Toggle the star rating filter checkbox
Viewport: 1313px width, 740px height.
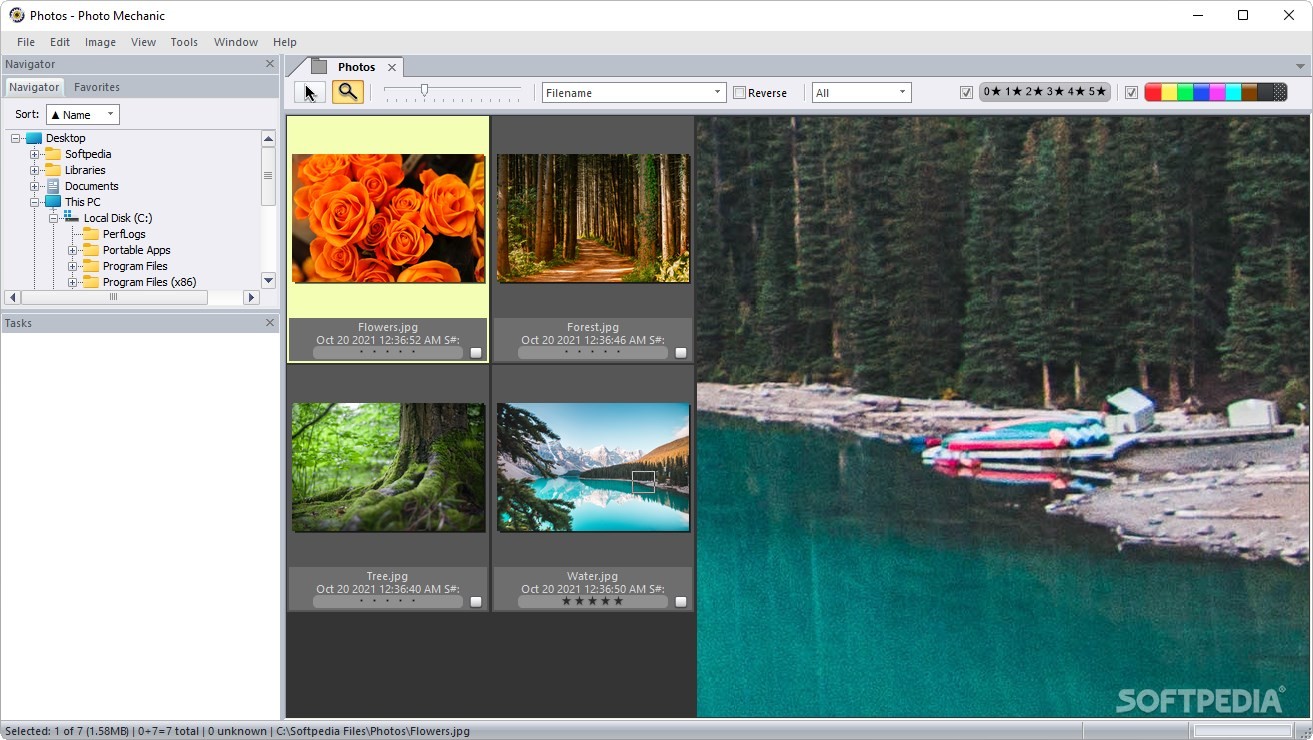pos(966,91)
